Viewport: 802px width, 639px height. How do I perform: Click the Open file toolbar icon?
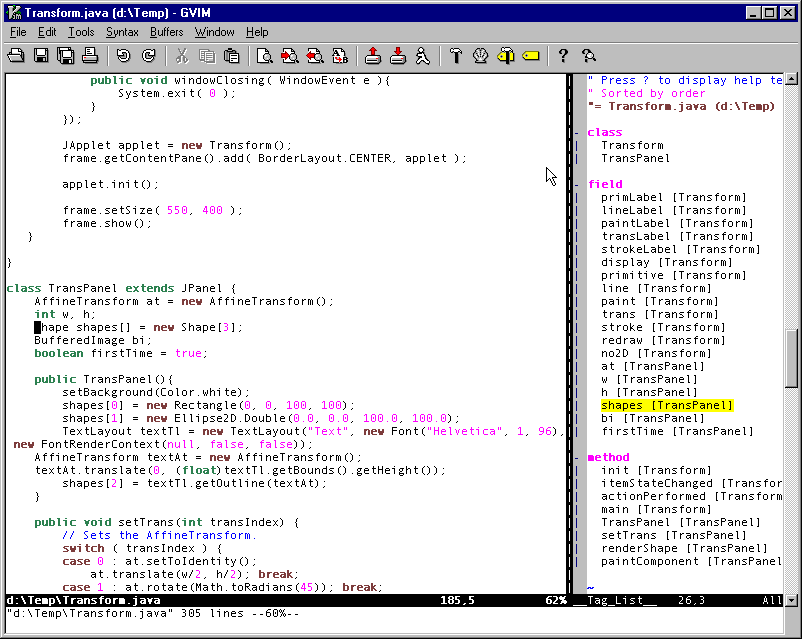(x=17, y=56)
